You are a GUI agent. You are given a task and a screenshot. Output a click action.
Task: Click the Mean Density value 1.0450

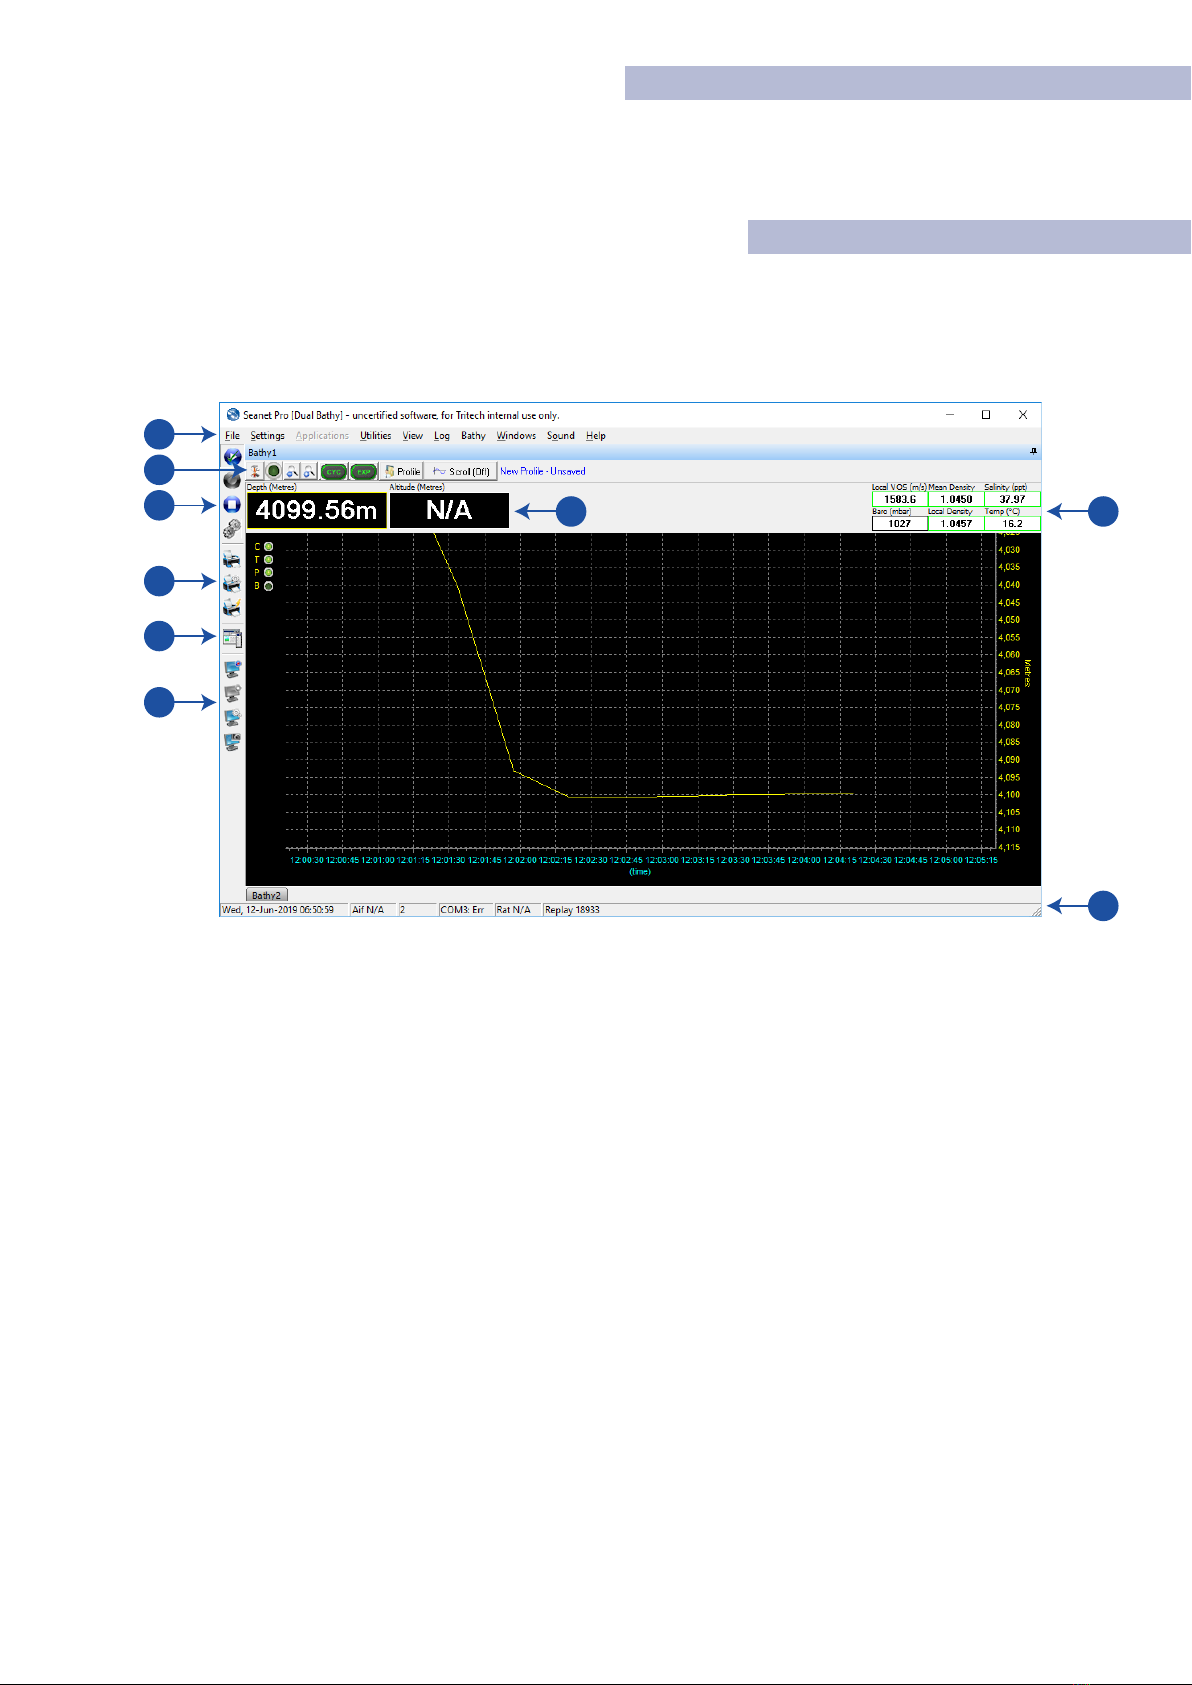point(956,499)
